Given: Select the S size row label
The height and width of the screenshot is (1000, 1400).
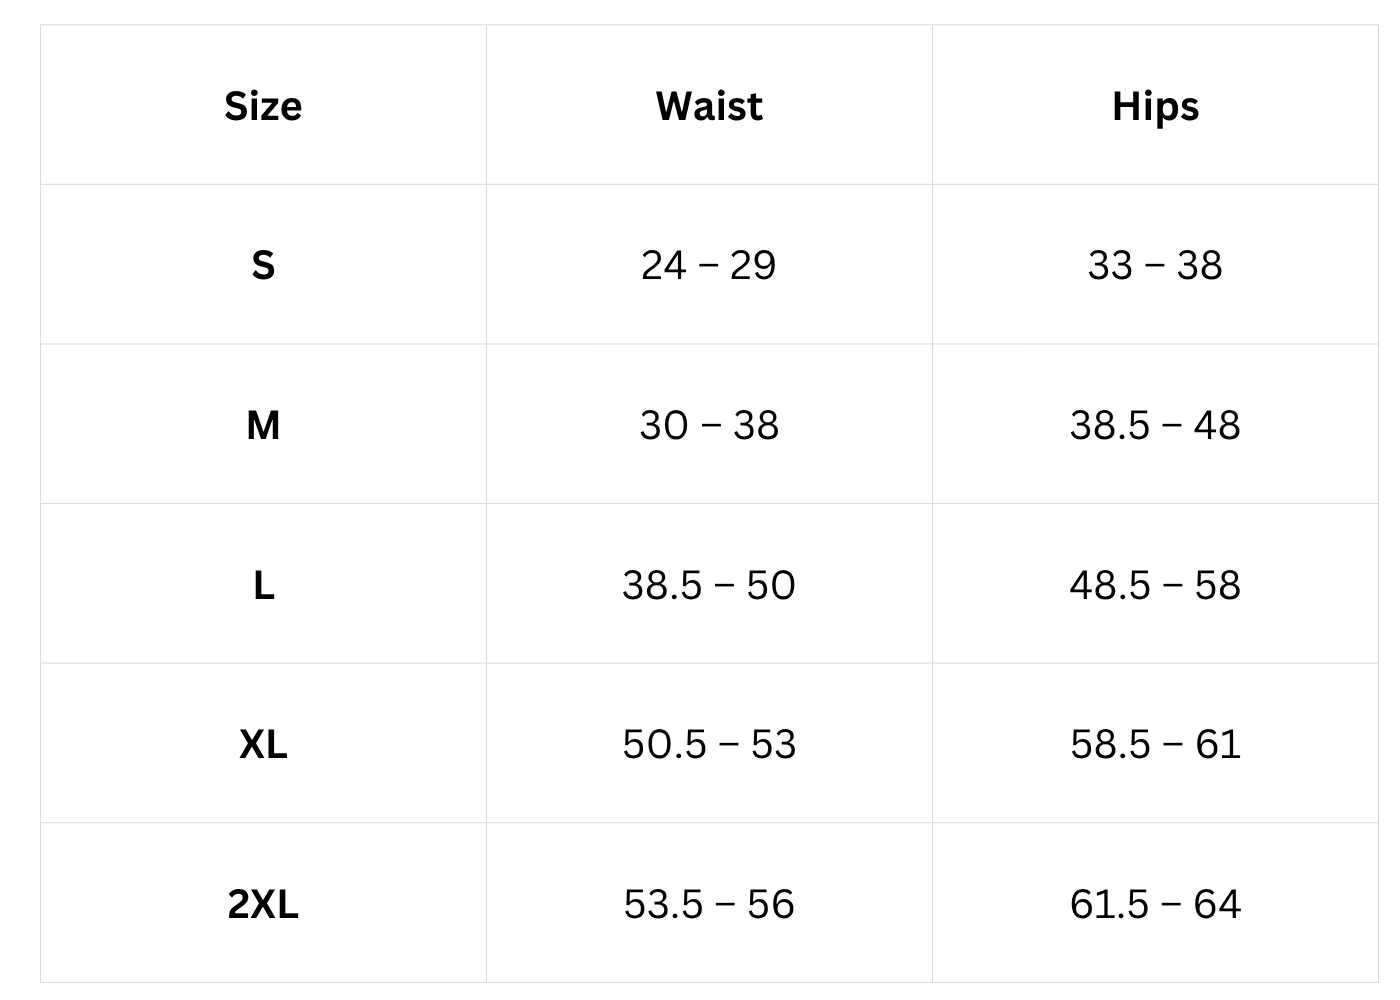Looking at the screenshot, I should pos(263,265).
